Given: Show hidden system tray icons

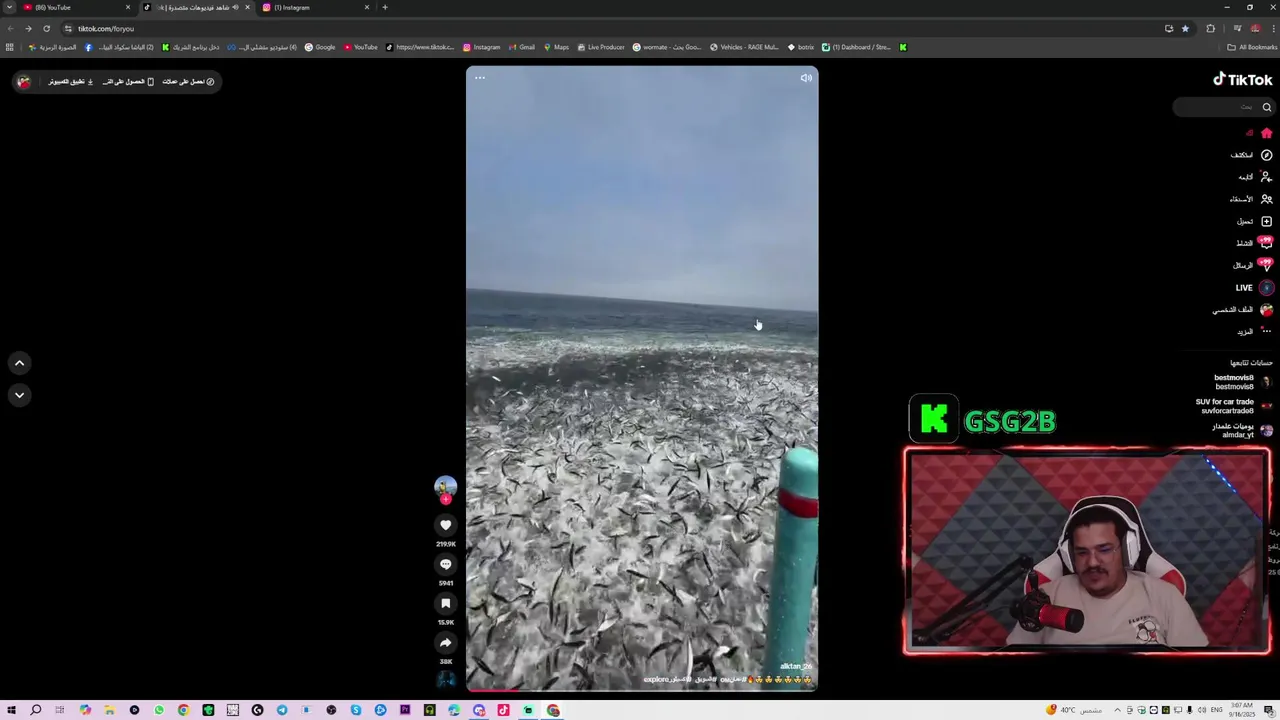Looking at the screenshot, I should (x=1117, y=710).
